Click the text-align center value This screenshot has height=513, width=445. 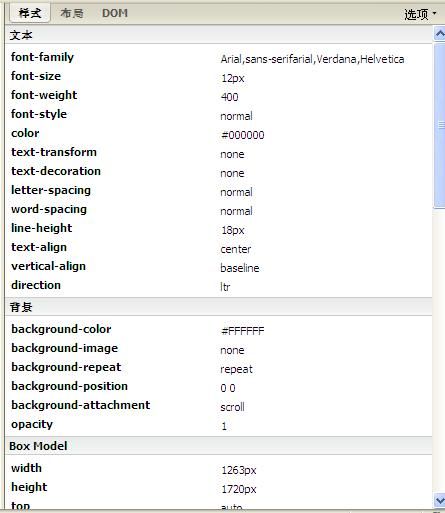coord(236,249)
